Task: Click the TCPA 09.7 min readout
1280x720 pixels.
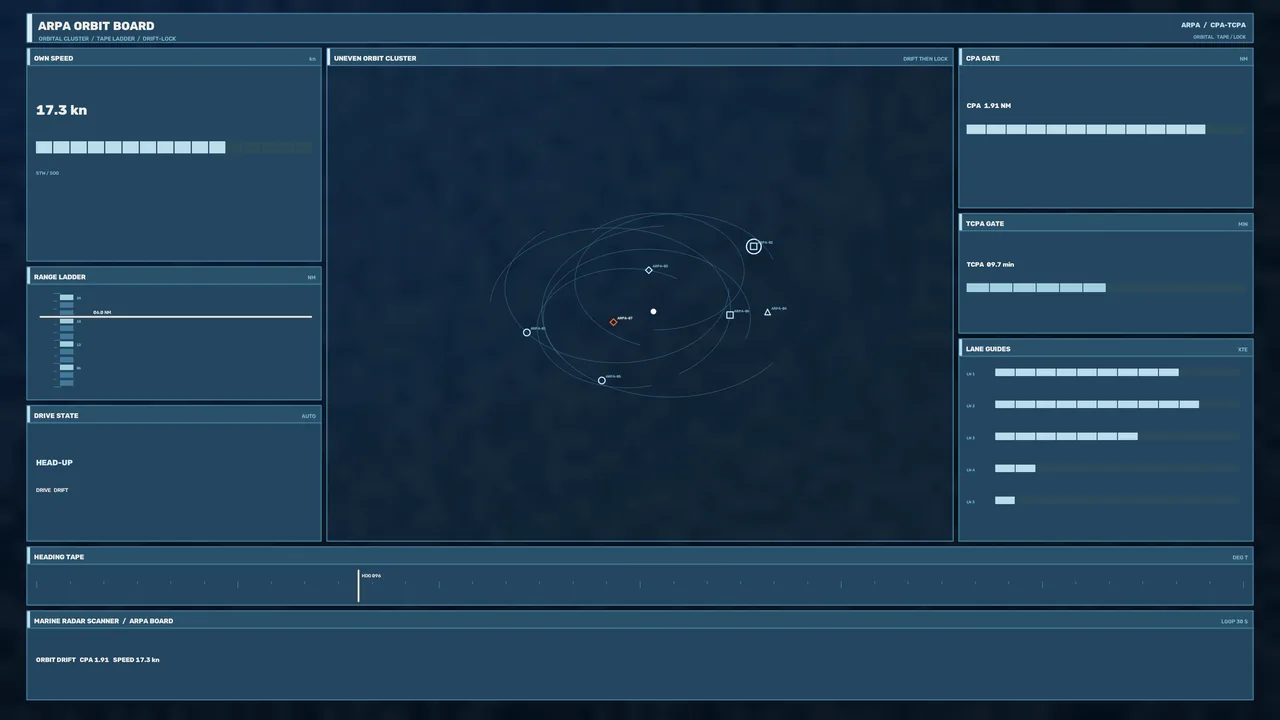Action: click(x=990, y=265)
